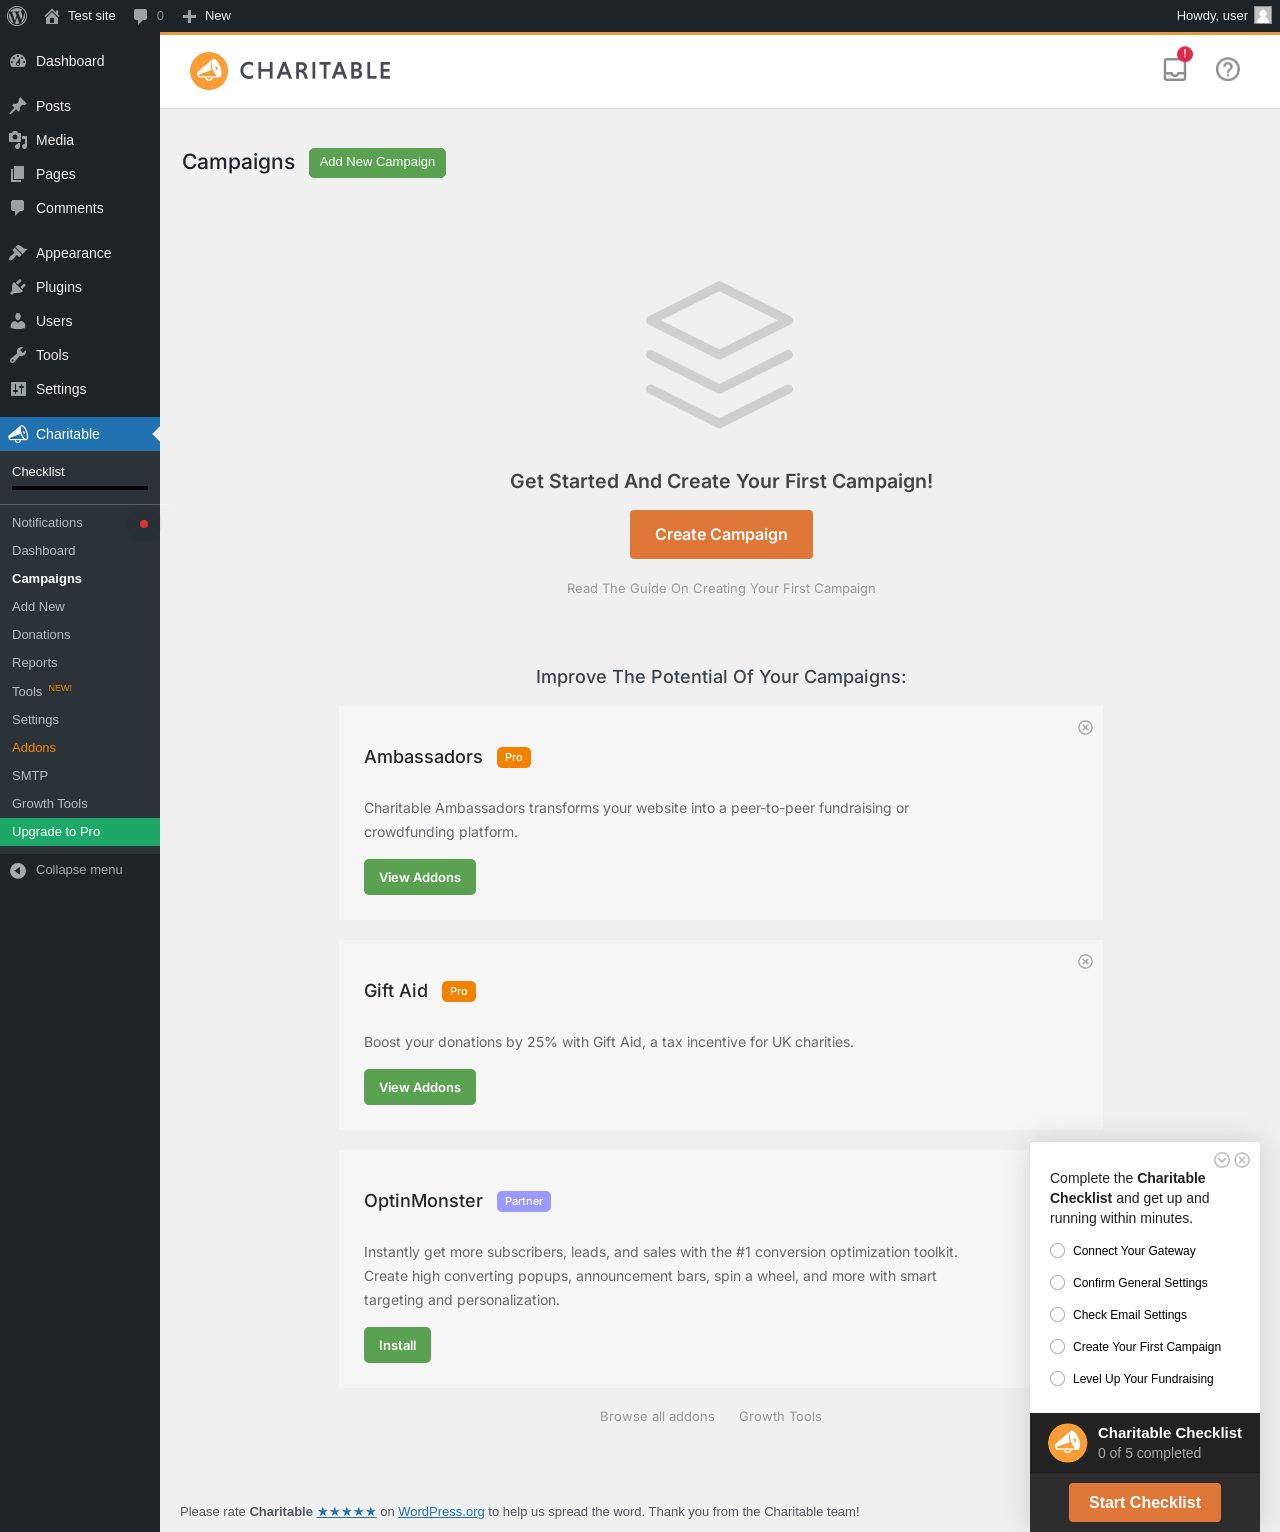The image size is (1280, 1532).
Task: Select Check Email Settings radio circle
Action: tap(1057, 1314)
